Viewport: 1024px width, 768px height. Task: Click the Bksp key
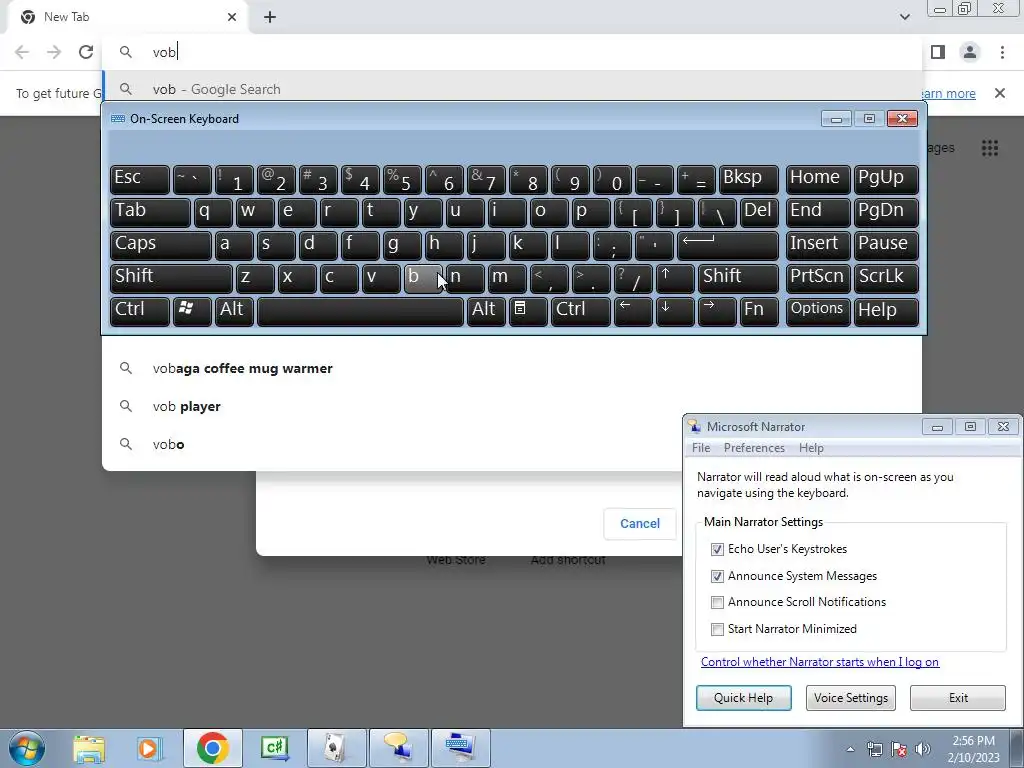pyautogui.click(x=748, y=179)
